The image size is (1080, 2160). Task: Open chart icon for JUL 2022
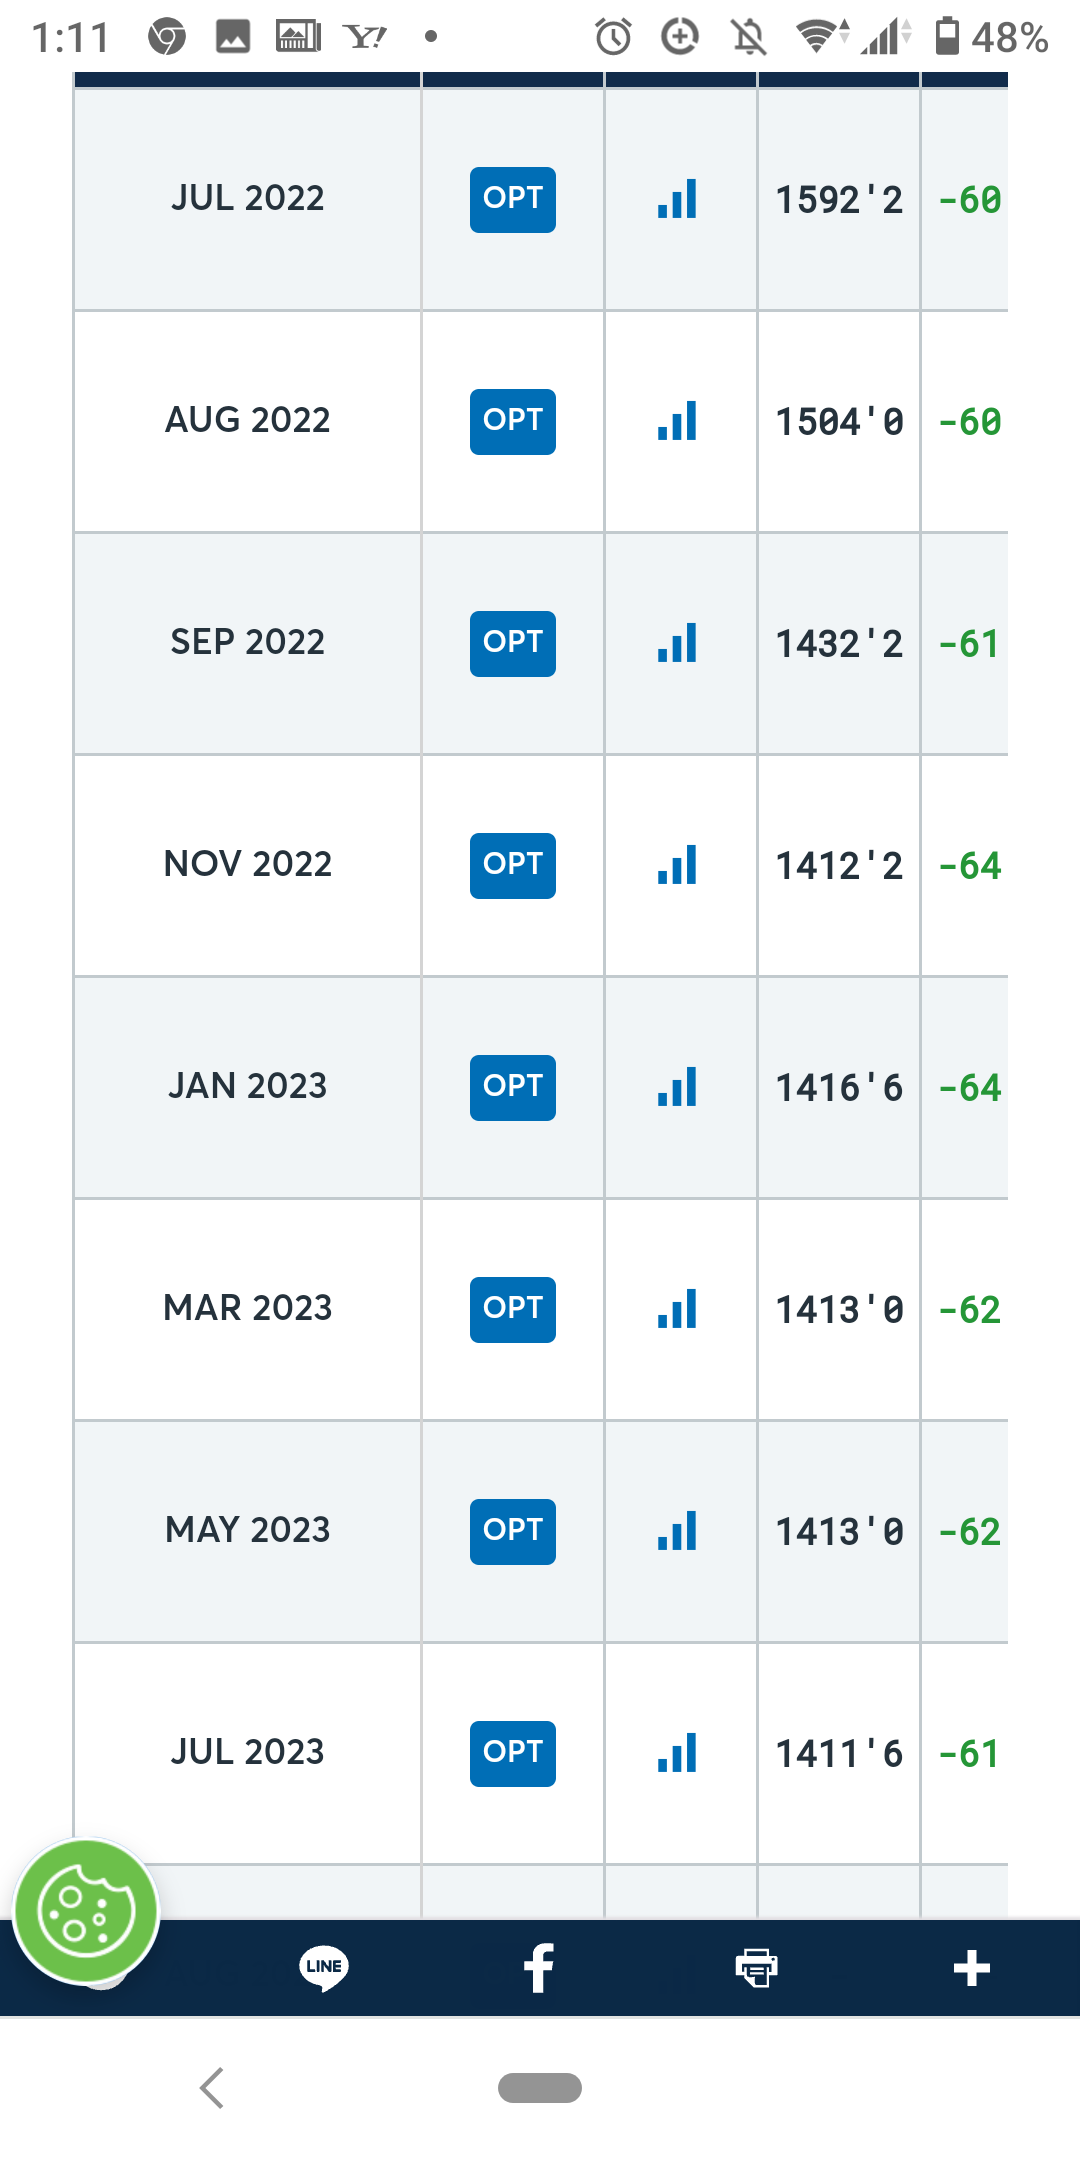click(x=677, y=199)
